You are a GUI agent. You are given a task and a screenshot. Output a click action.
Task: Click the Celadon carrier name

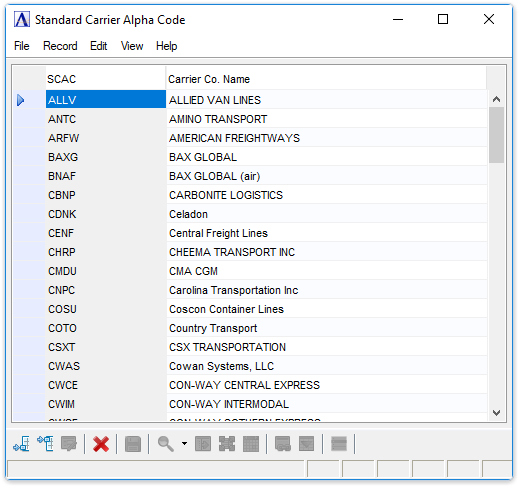188,214
